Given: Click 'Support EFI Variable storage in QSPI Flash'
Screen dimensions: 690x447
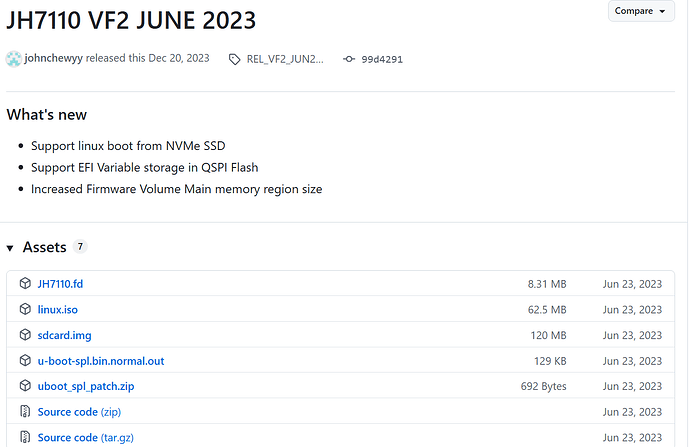Looking at the screenshot, I should click(x=144, y=168).
